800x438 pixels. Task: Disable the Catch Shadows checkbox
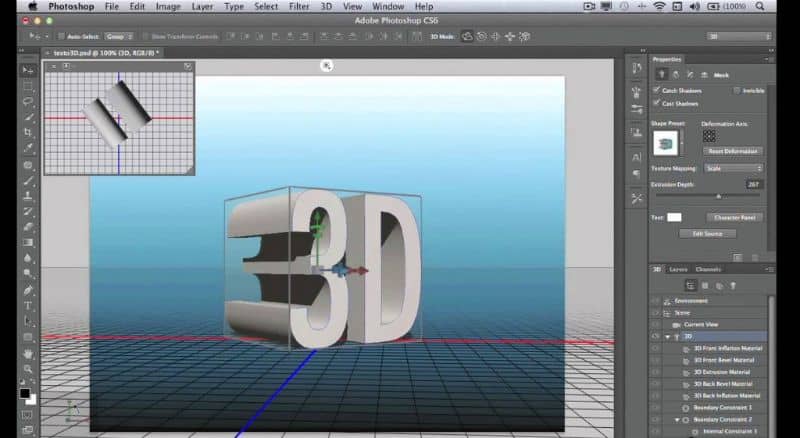click(x=657, y=90)
